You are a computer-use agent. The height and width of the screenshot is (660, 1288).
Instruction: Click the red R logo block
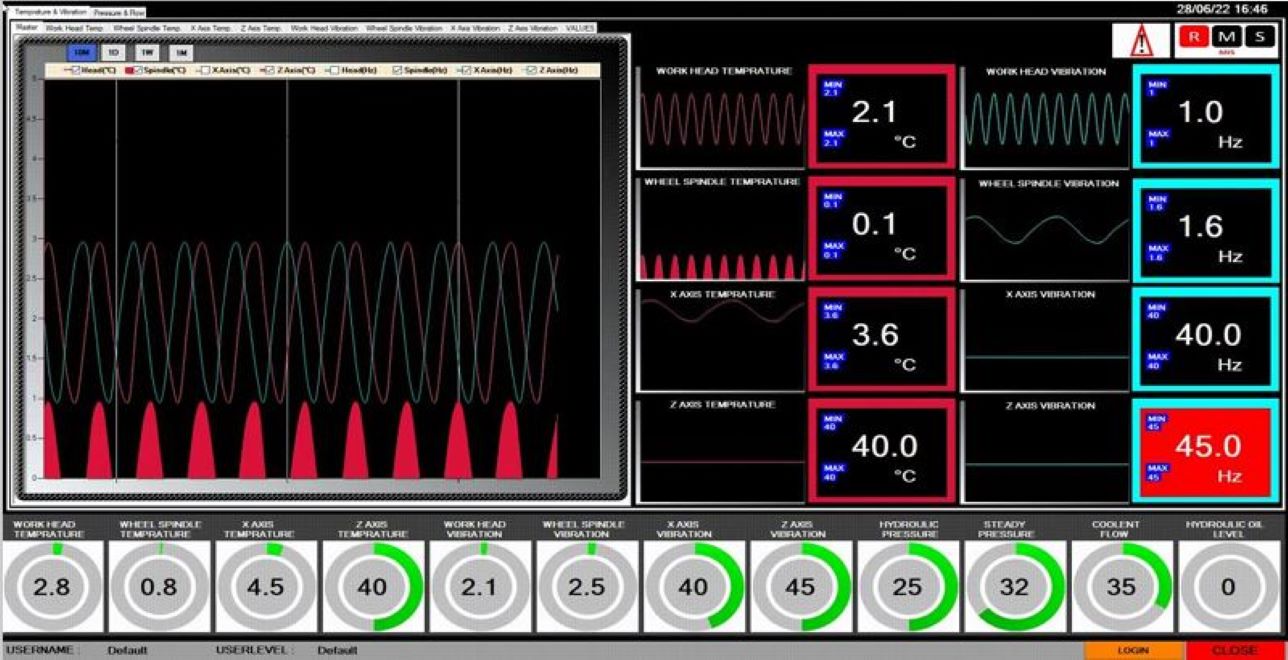[1192, 37]
